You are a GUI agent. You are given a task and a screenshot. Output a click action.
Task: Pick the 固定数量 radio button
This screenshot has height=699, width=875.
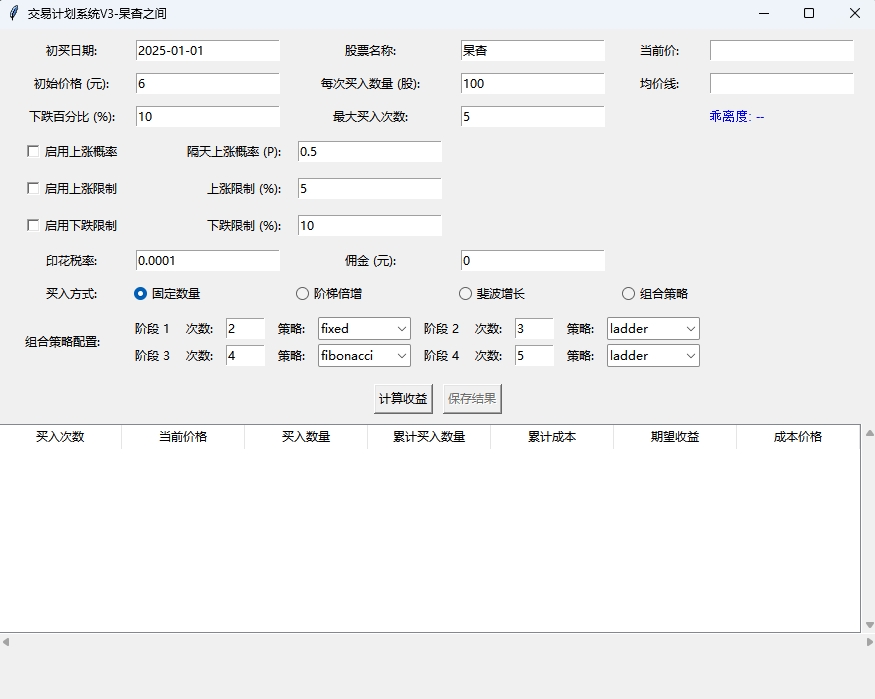point(141,294)
